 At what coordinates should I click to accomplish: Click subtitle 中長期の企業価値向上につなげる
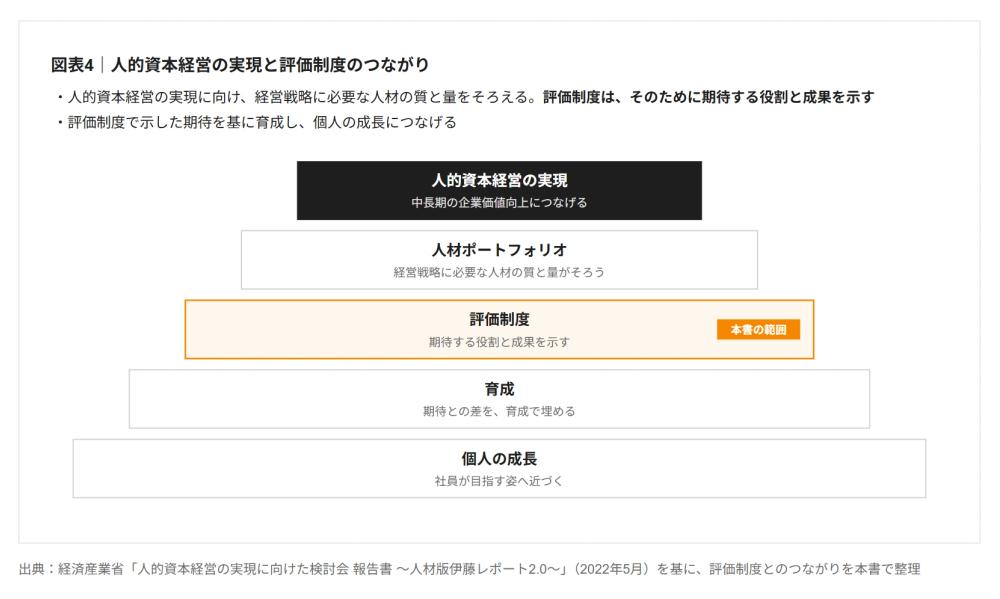click(499, 203)
